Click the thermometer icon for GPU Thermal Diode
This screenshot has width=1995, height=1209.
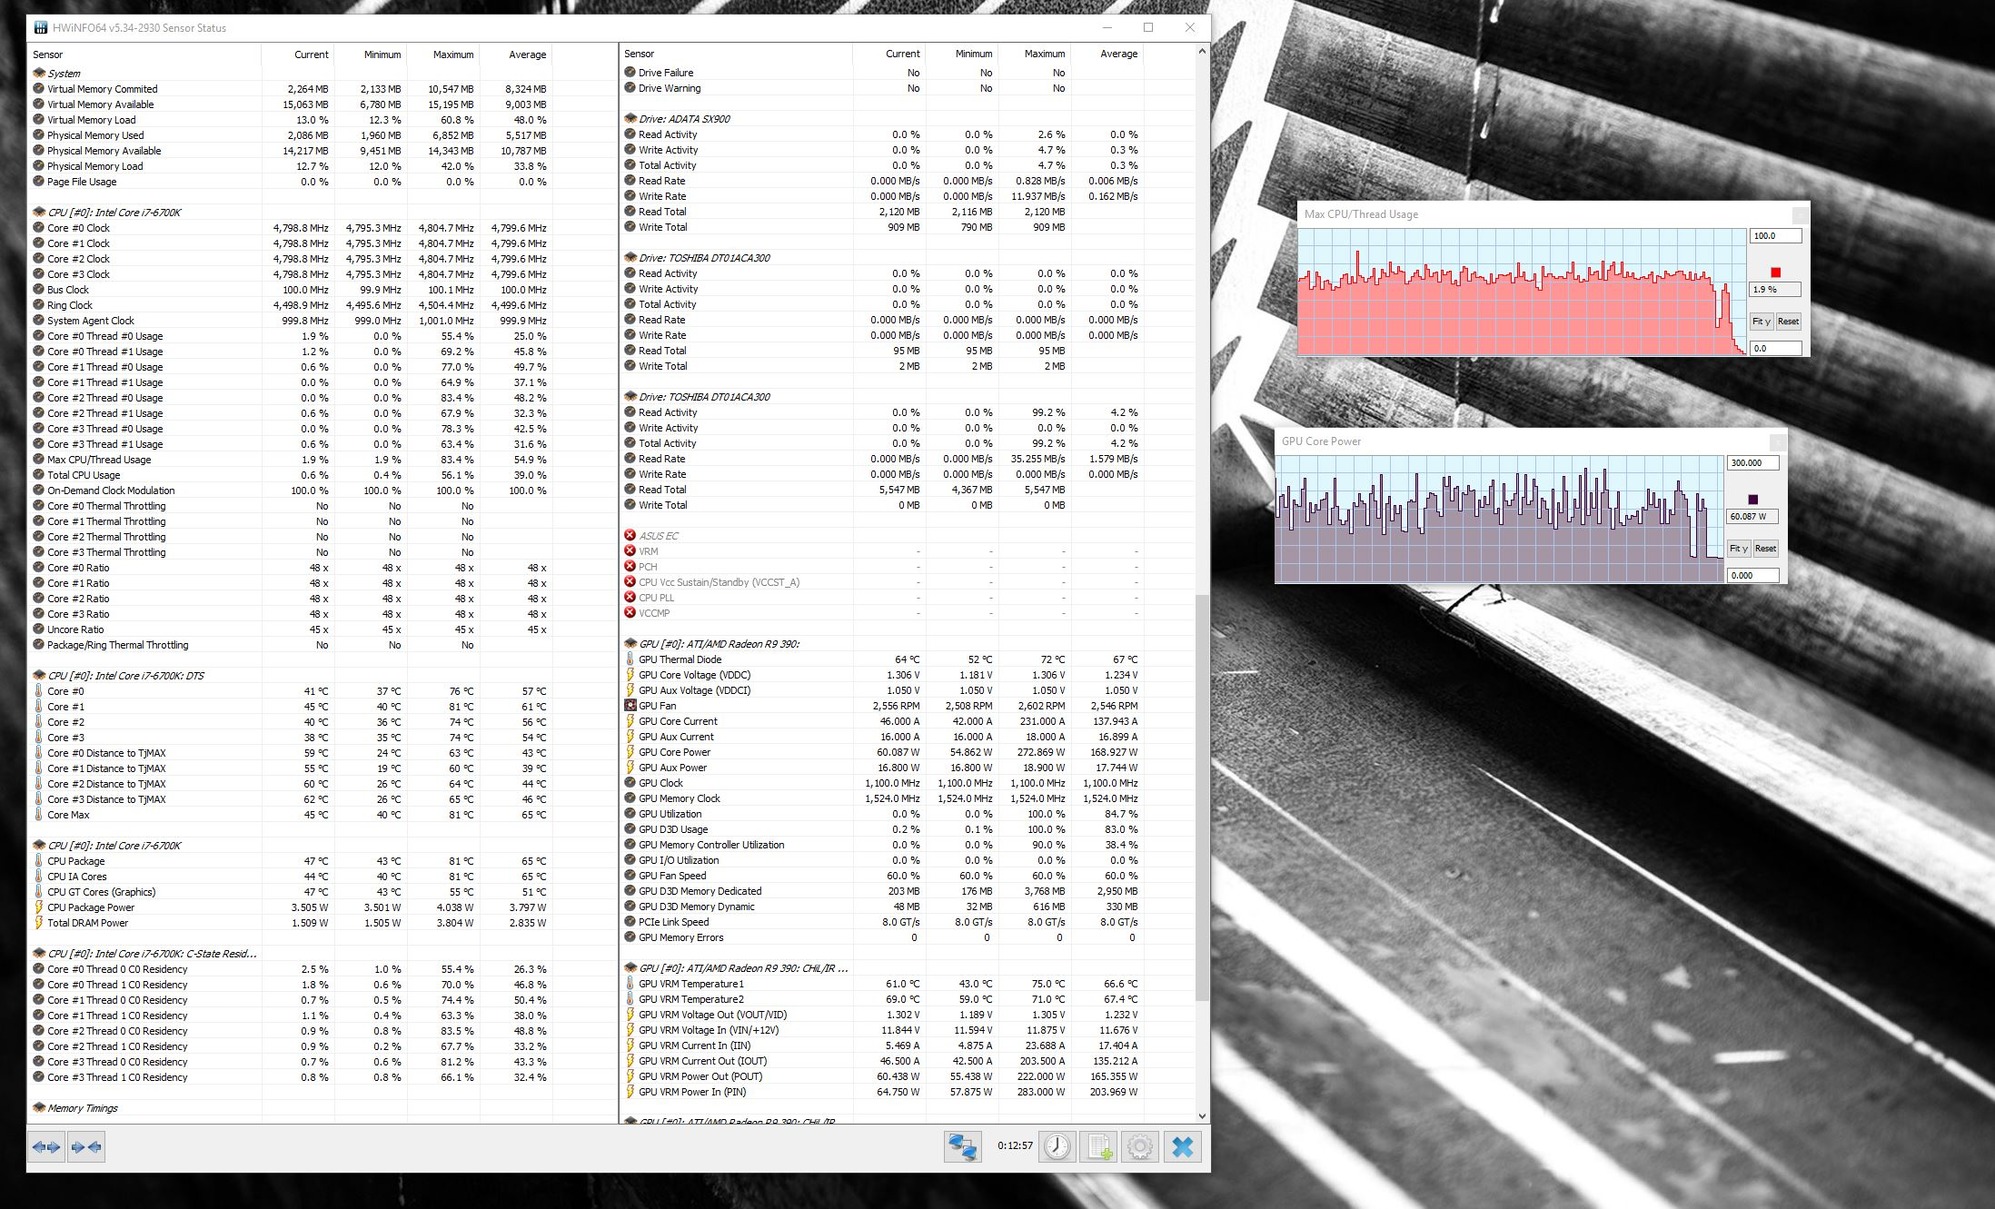pyautogui.click(x=630, y=660)
